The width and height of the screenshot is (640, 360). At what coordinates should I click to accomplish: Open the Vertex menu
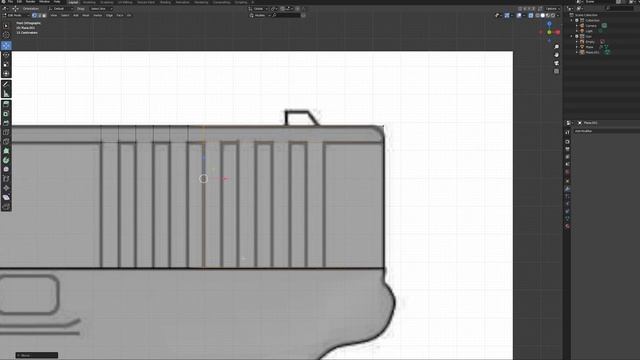(x=98, y=15)
